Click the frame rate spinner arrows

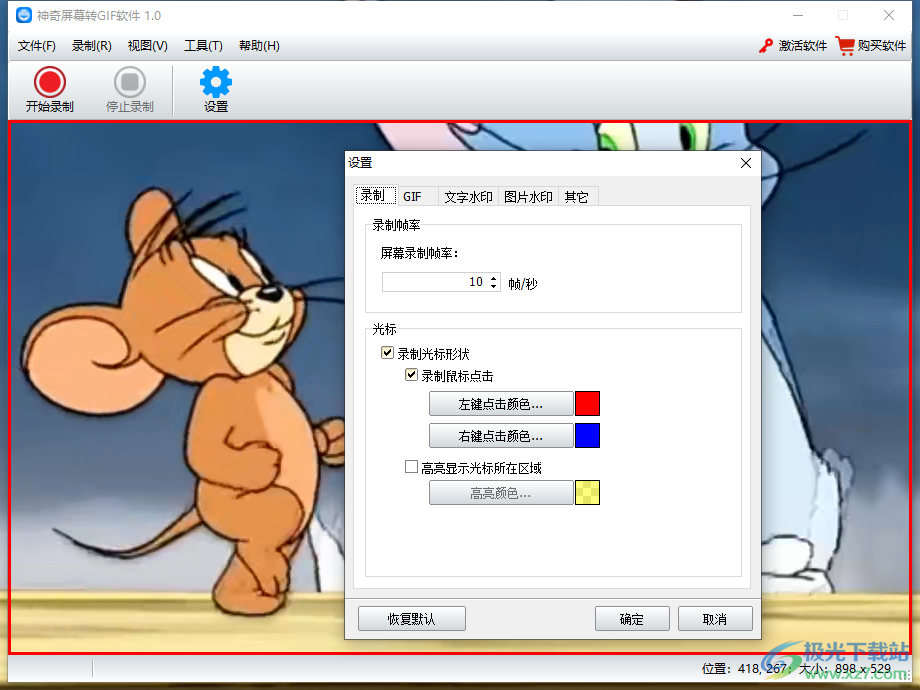click(x=493, y=282)
